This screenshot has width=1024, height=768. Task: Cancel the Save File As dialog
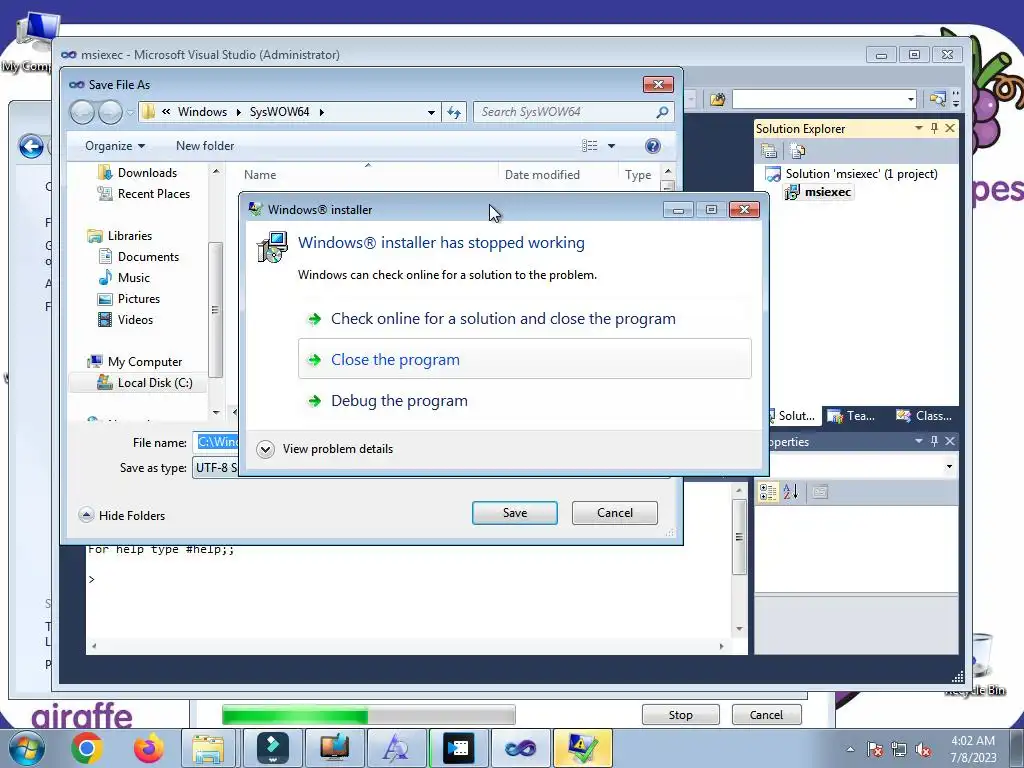point(615,513)
